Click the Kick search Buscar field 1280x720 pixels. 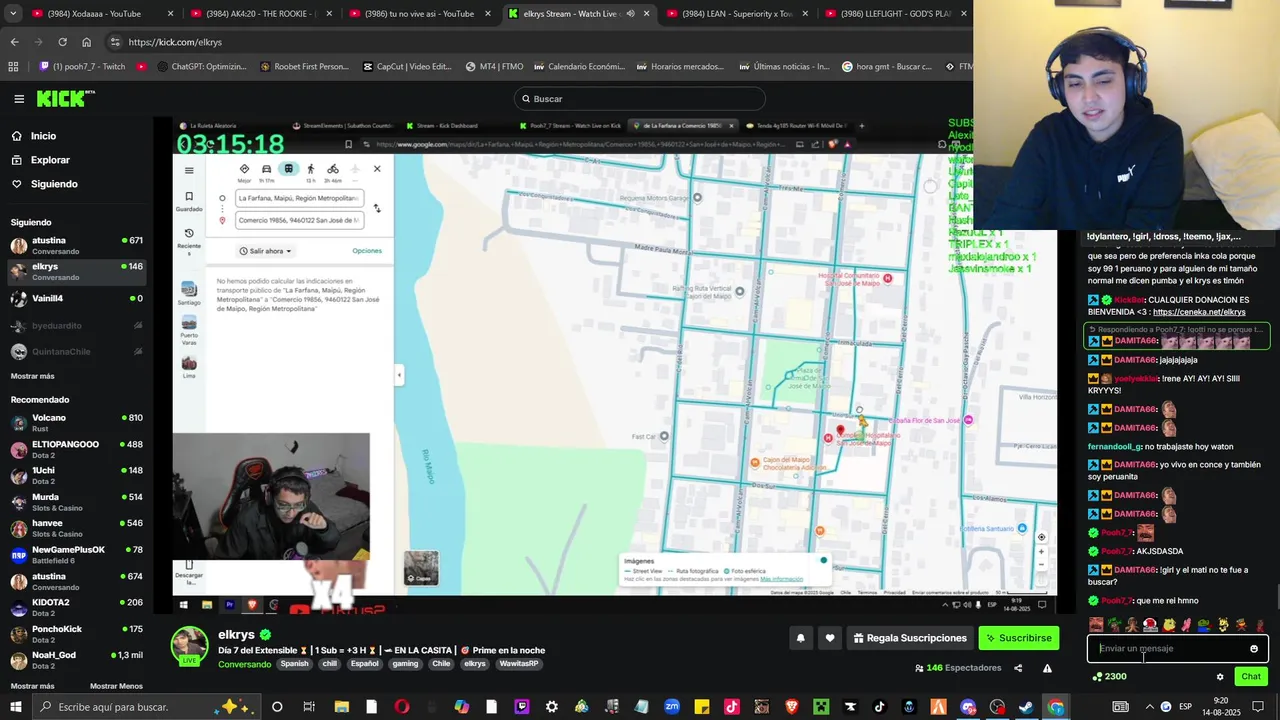tap(640, 99)
